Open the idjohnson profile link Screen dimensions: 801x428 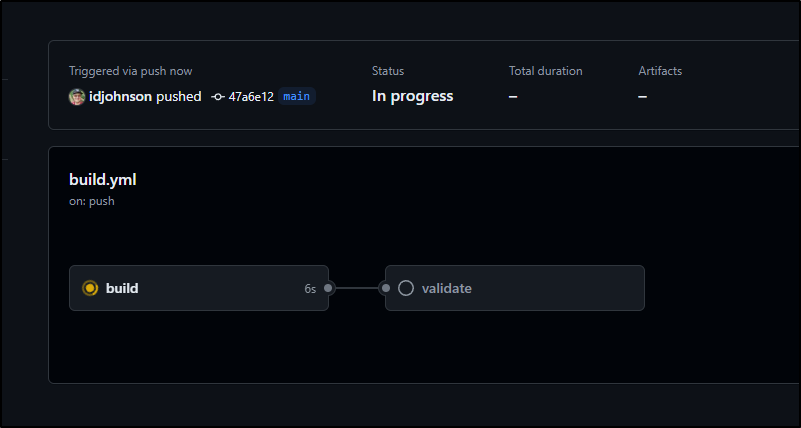coord(120,97)
